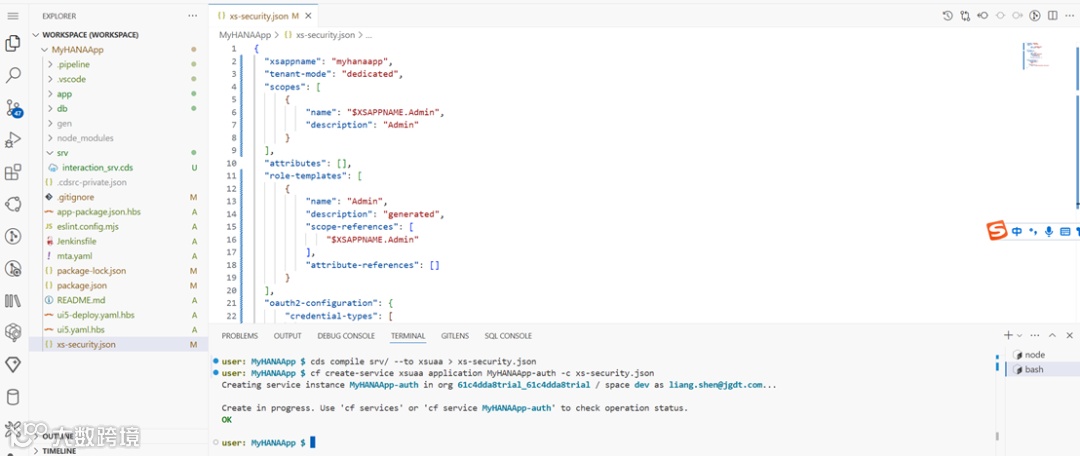Switch to the OUTPUT tab
Viewport: 1080px width, 456px height.
tap(287, 336)
